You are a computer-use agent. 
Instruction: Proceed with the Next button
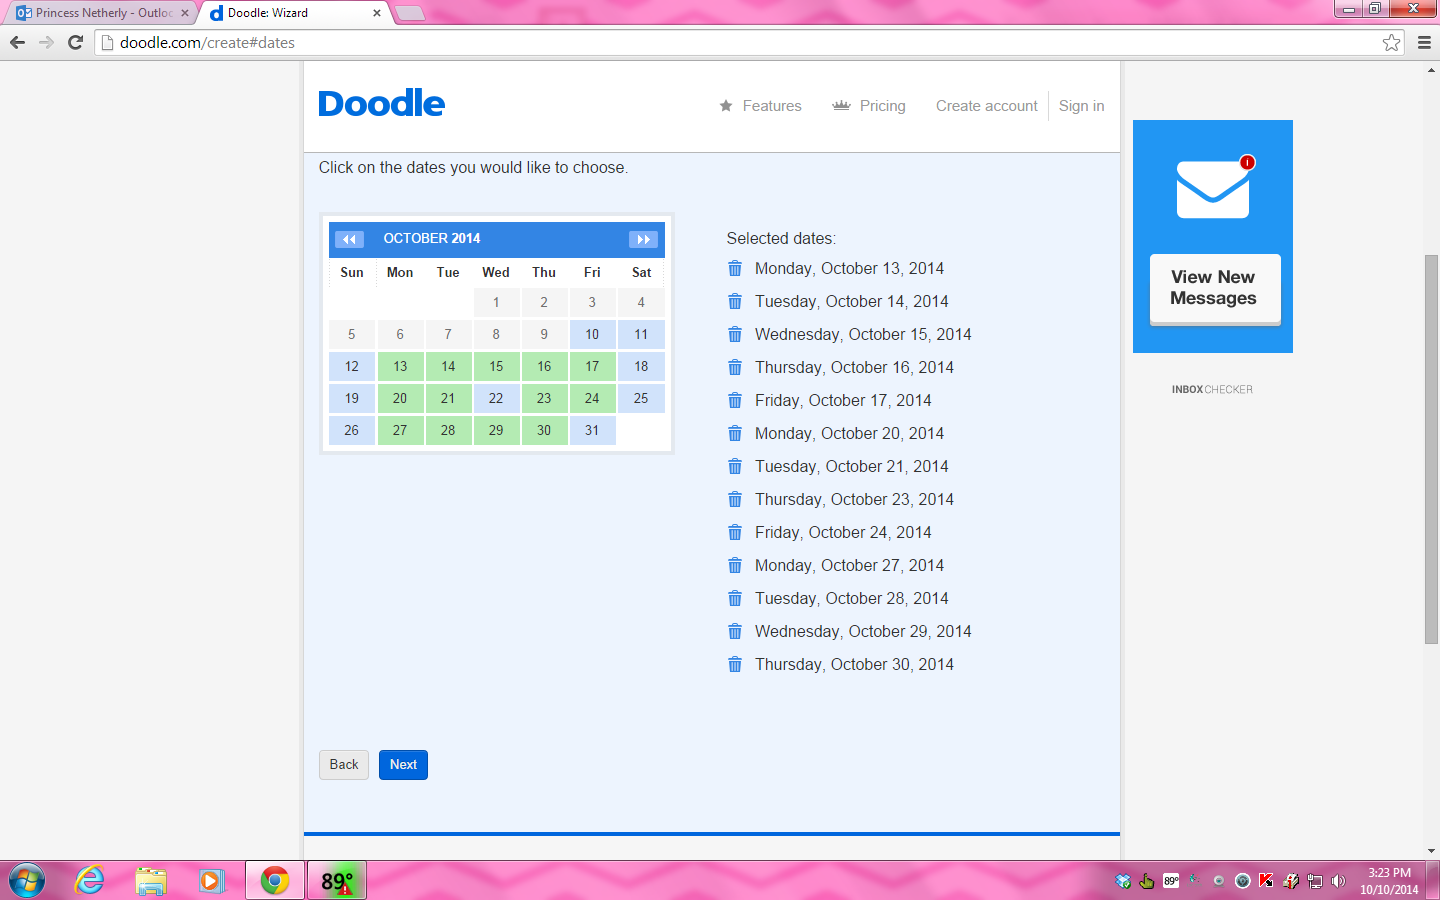403,765
